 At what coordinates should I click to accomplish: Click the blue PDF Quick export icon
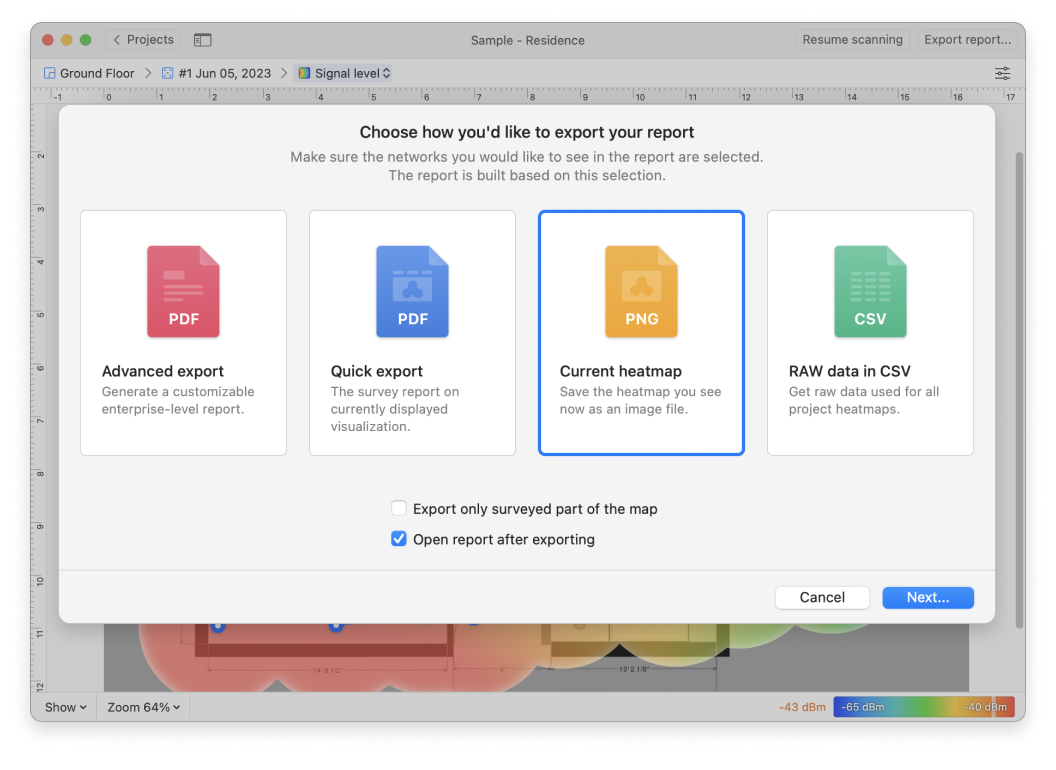(412, 292)
